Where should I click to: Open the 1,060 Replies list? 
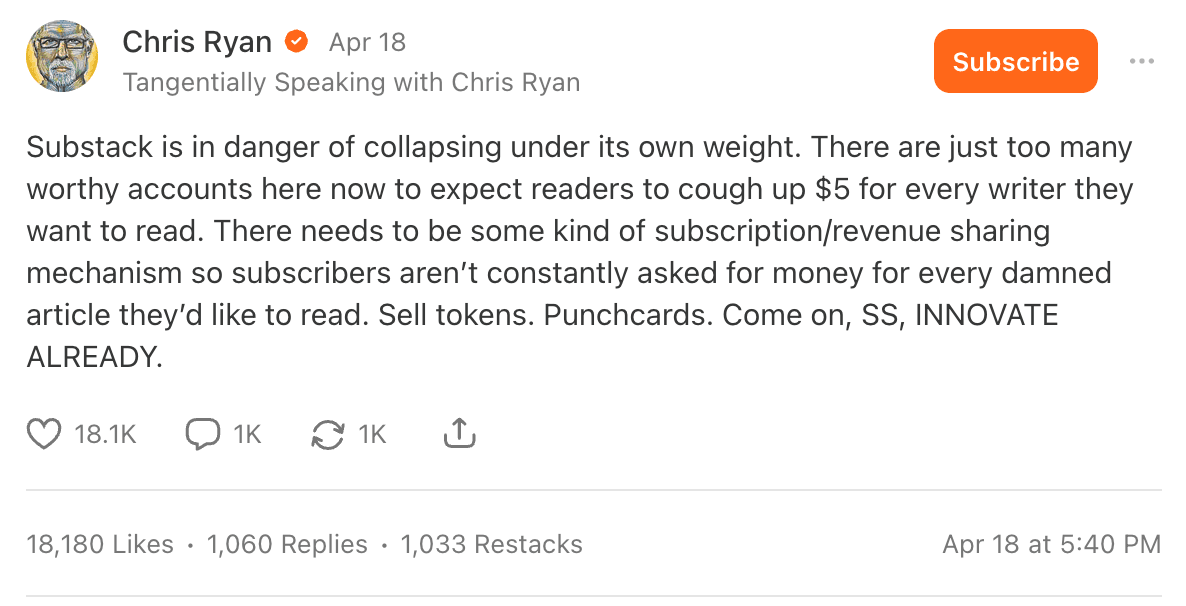(287, 544)
